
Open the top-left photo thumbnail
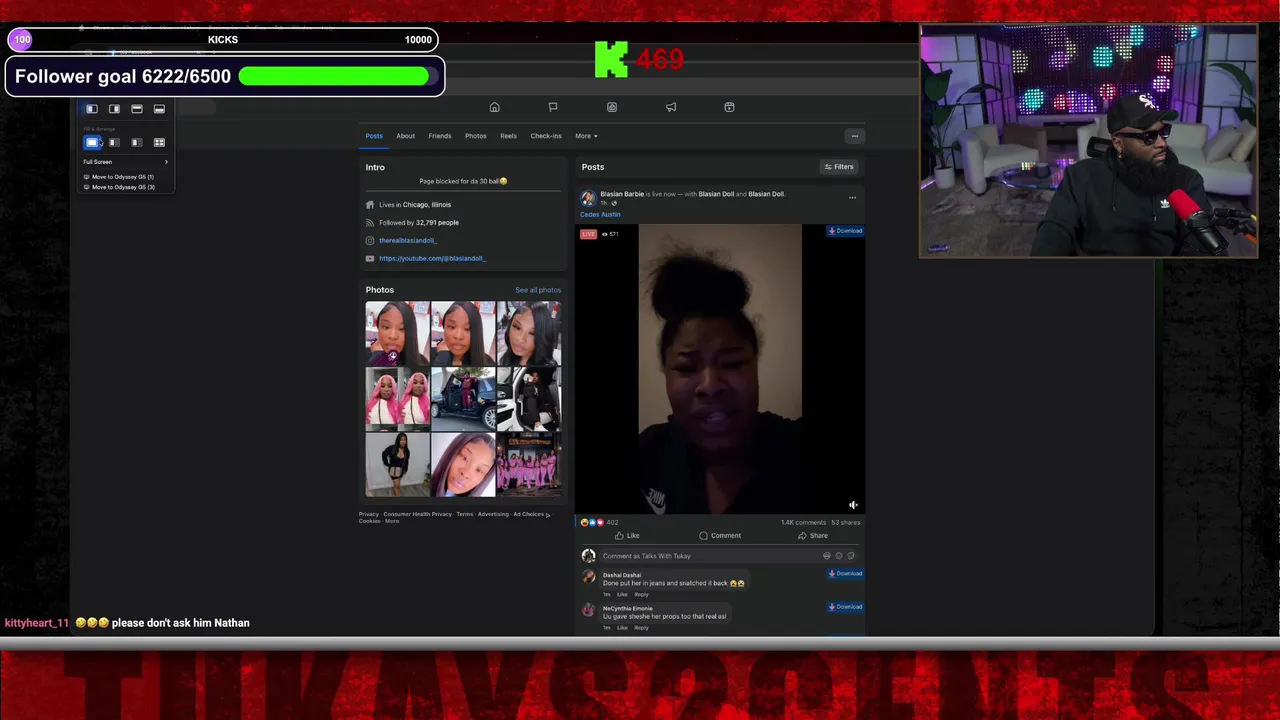tap(397, 333)
